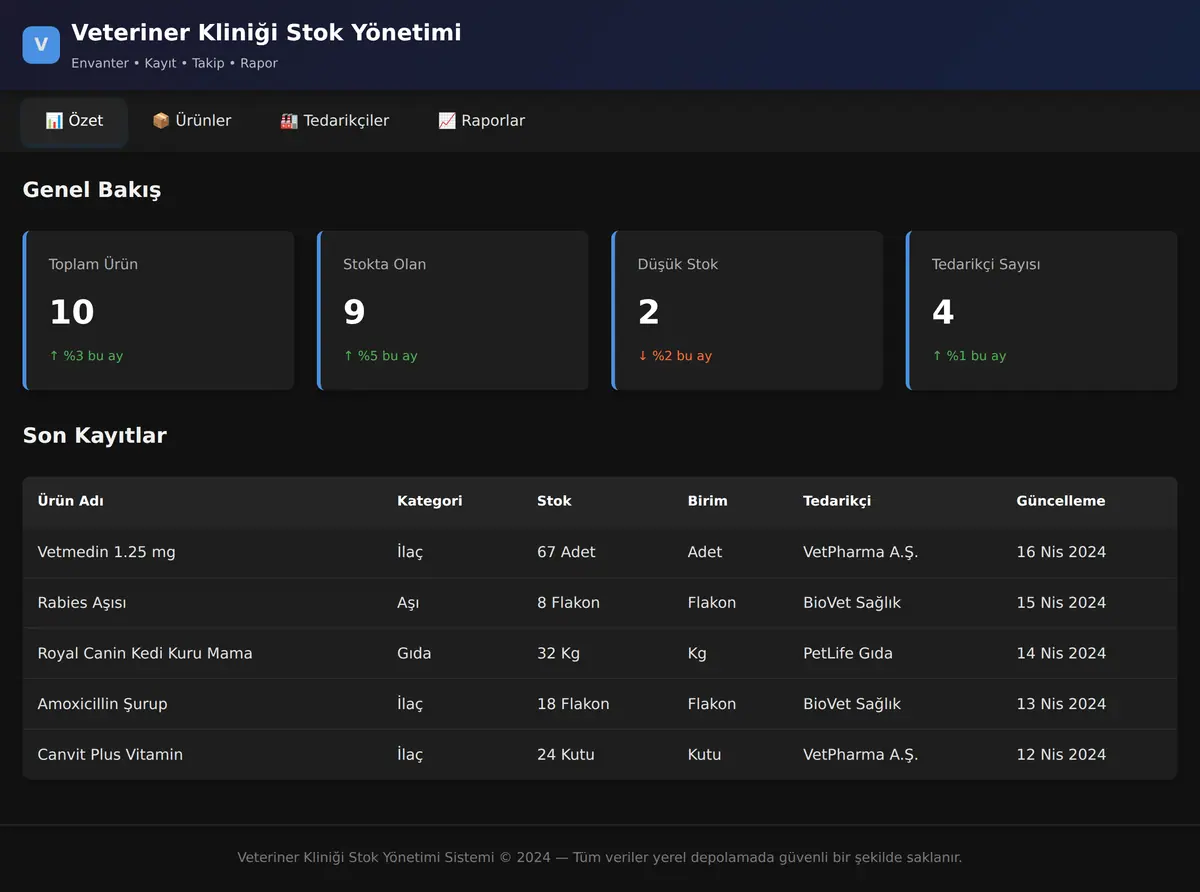Screen dimensions: 1200x892
Task: Select the Rabies Aşısı product name
Action: point(82,603)
